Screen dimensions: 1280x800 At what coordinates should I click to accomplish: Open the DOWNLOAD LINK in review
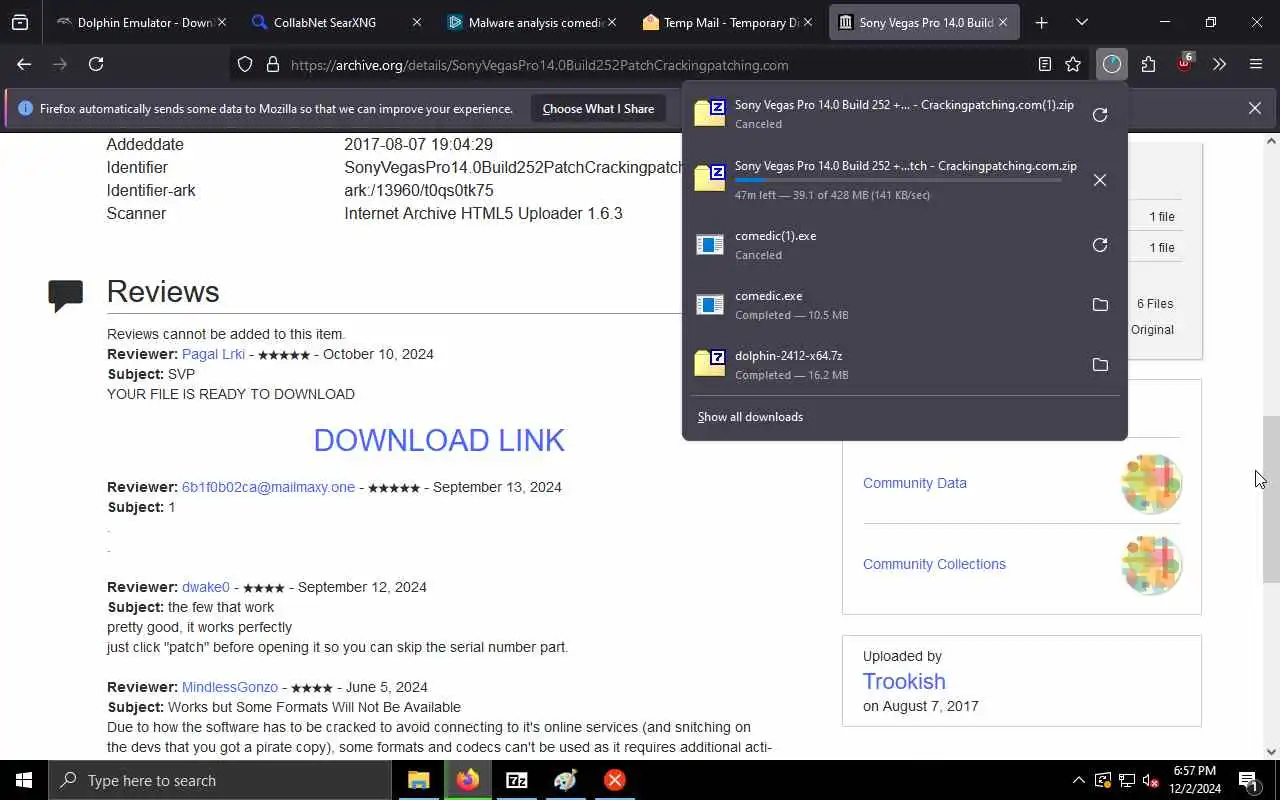[x=439, y=440]
